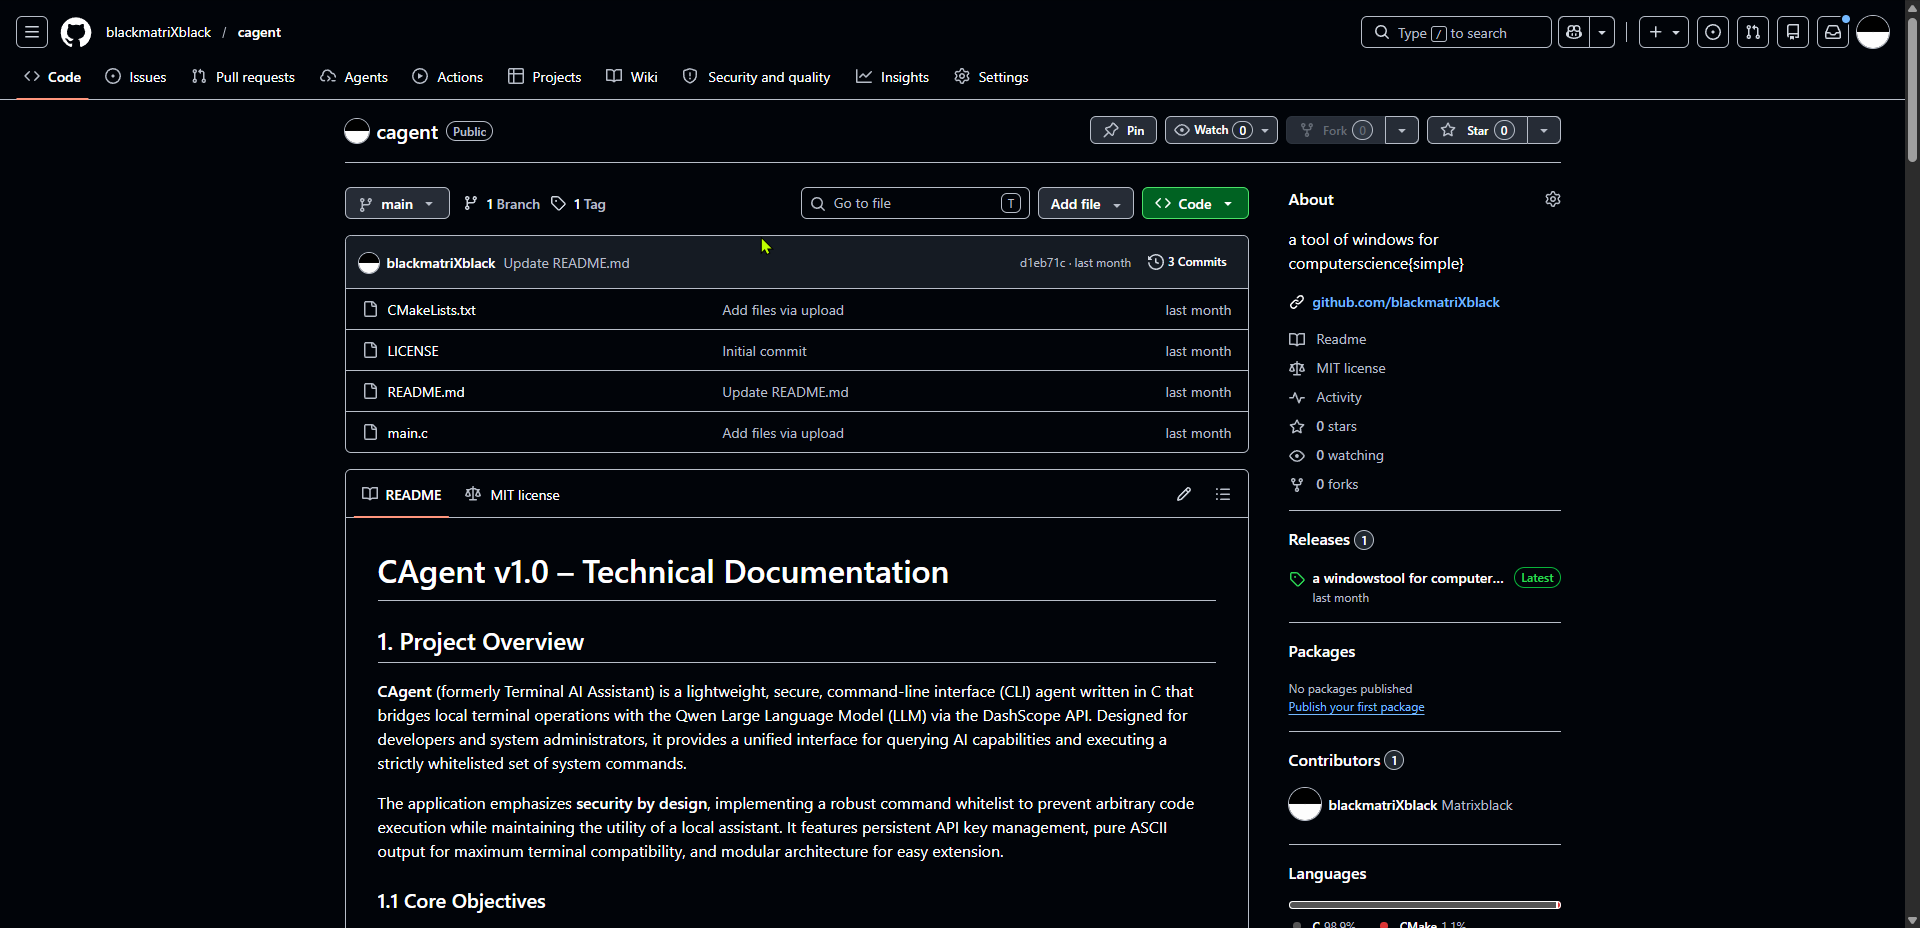Go to the Projects tab
The image size is (1920, 928).
[x=545, y=77]
